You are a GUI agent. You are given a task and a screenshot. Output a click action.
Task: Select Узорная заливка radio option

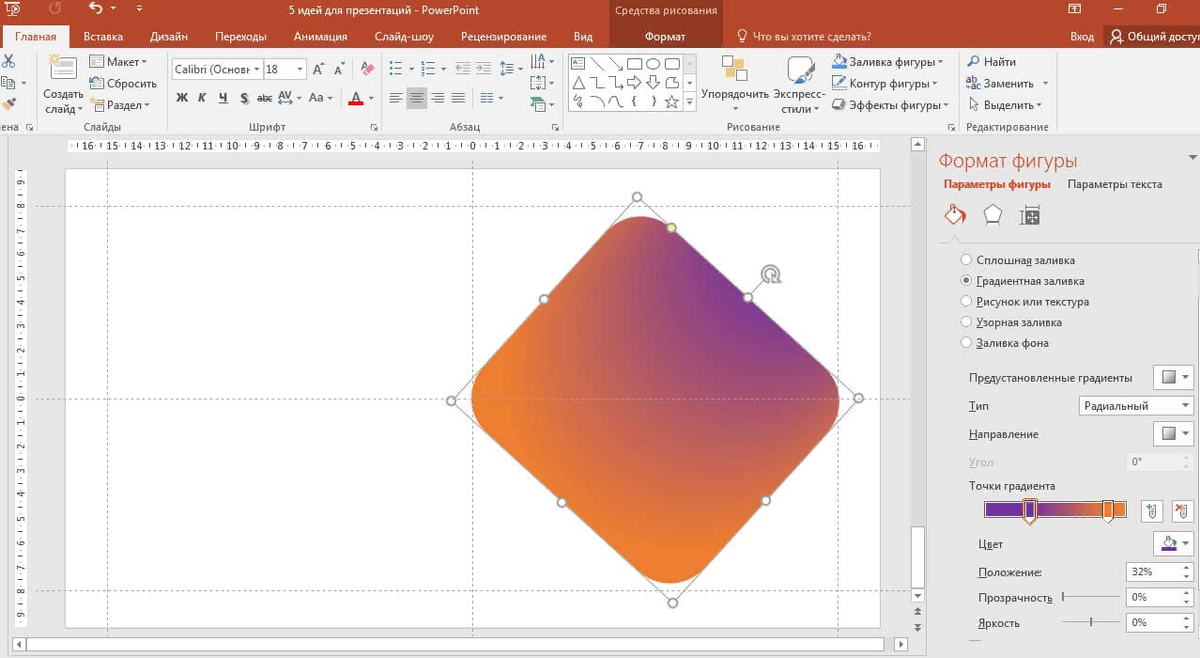pos(966,322)
